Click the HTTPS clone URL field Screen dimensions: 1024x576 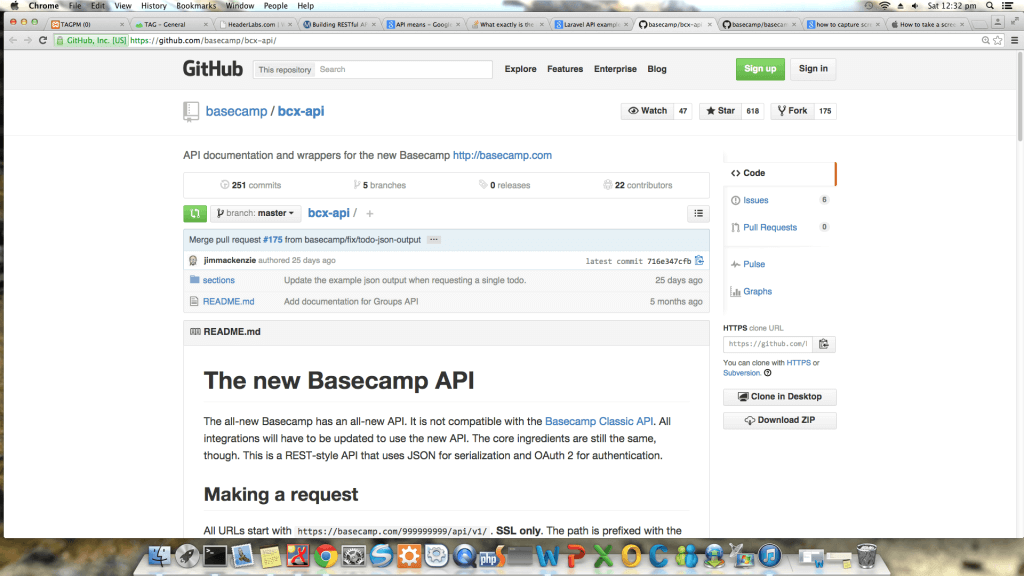tap(768, 344)
